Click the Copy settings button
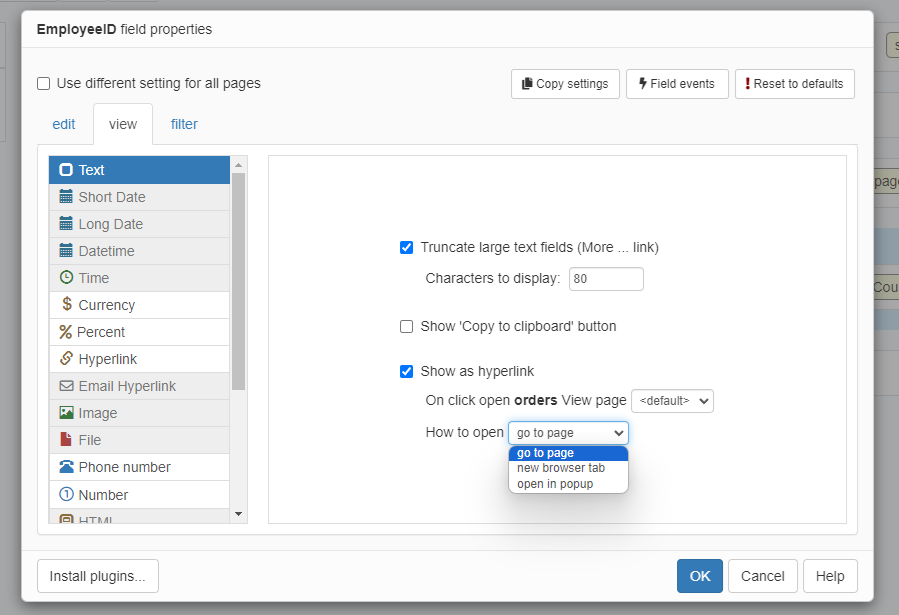Viewport: 899px width, 615px height. [565, 84]
